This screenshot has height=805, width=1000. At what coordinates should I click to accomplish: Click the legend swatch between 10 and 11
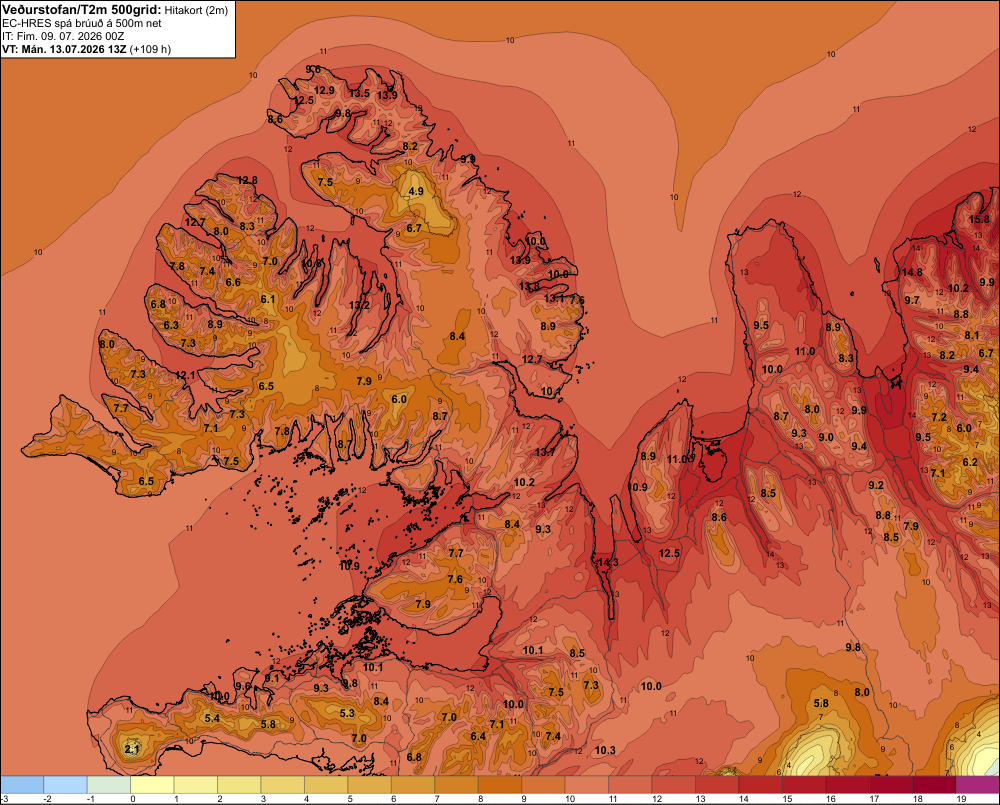pos(587,784)
